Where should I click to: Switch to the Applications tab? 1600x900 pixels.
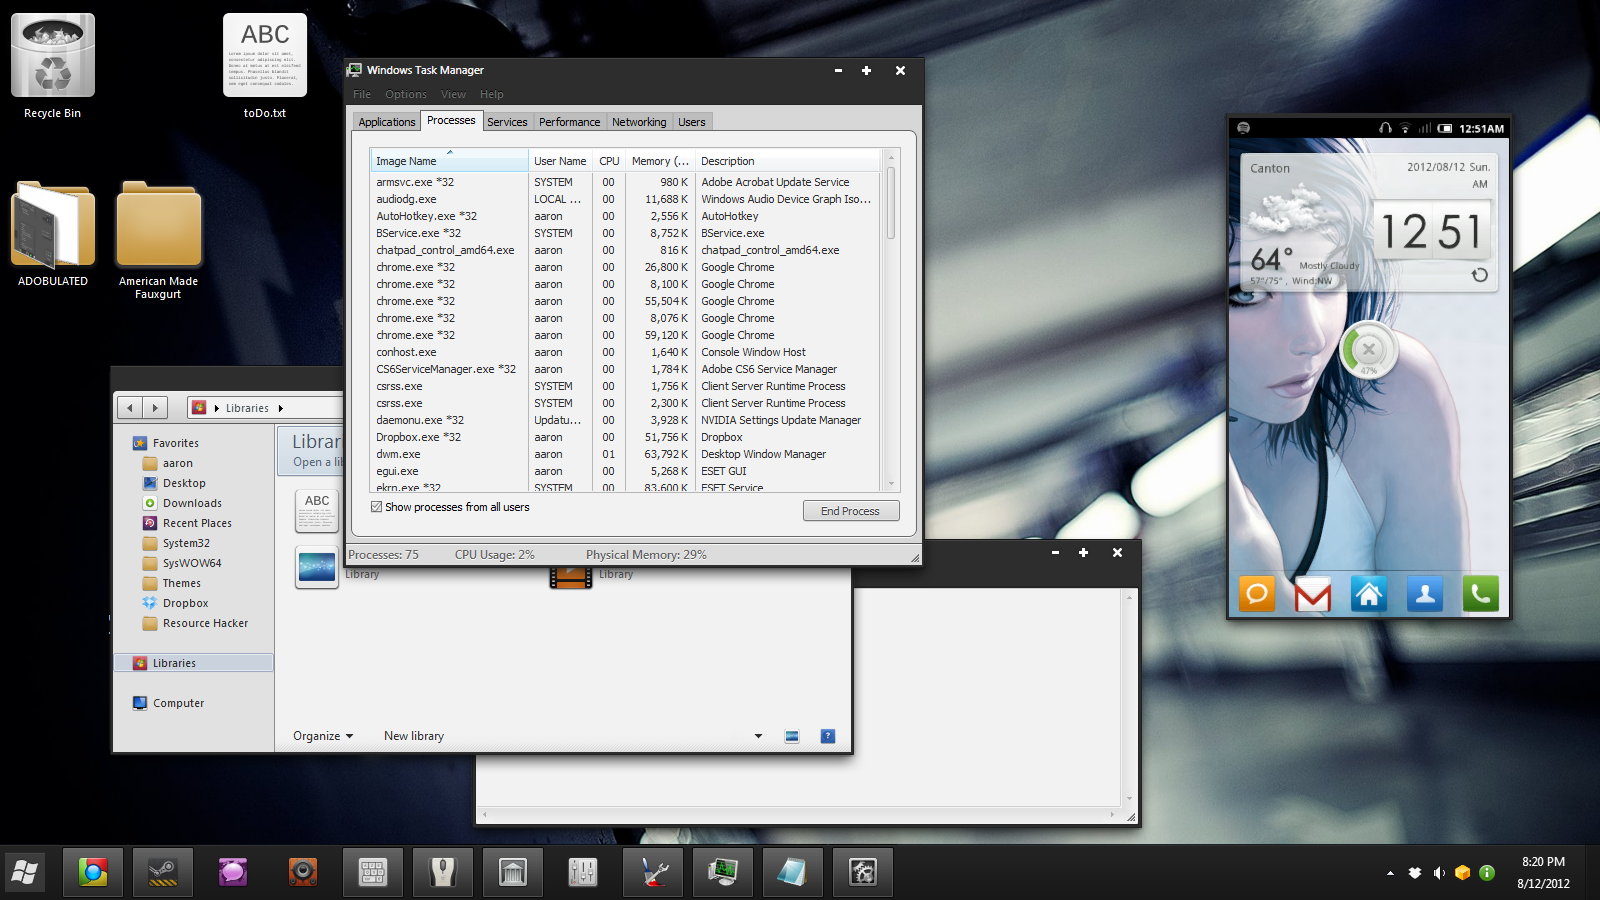[x=387, y=122]
